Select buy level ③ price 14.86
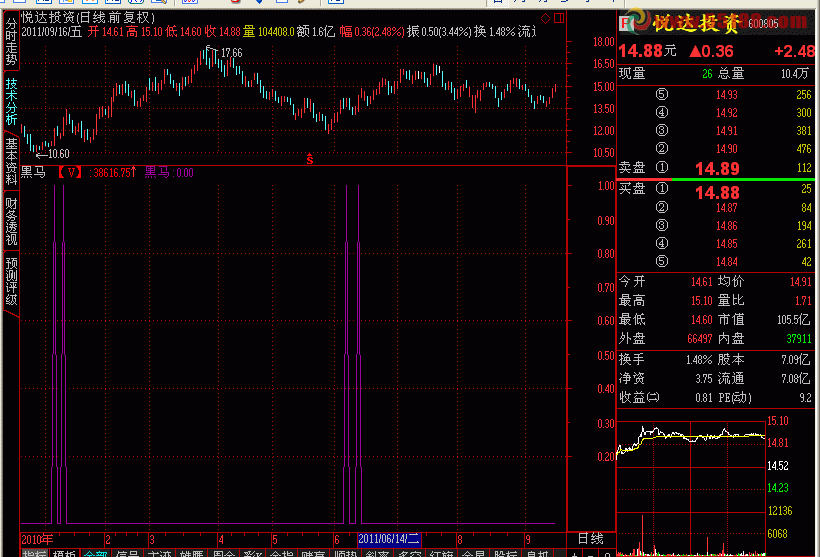The width and height of the screenshot is (820, 557). point(726,226)
